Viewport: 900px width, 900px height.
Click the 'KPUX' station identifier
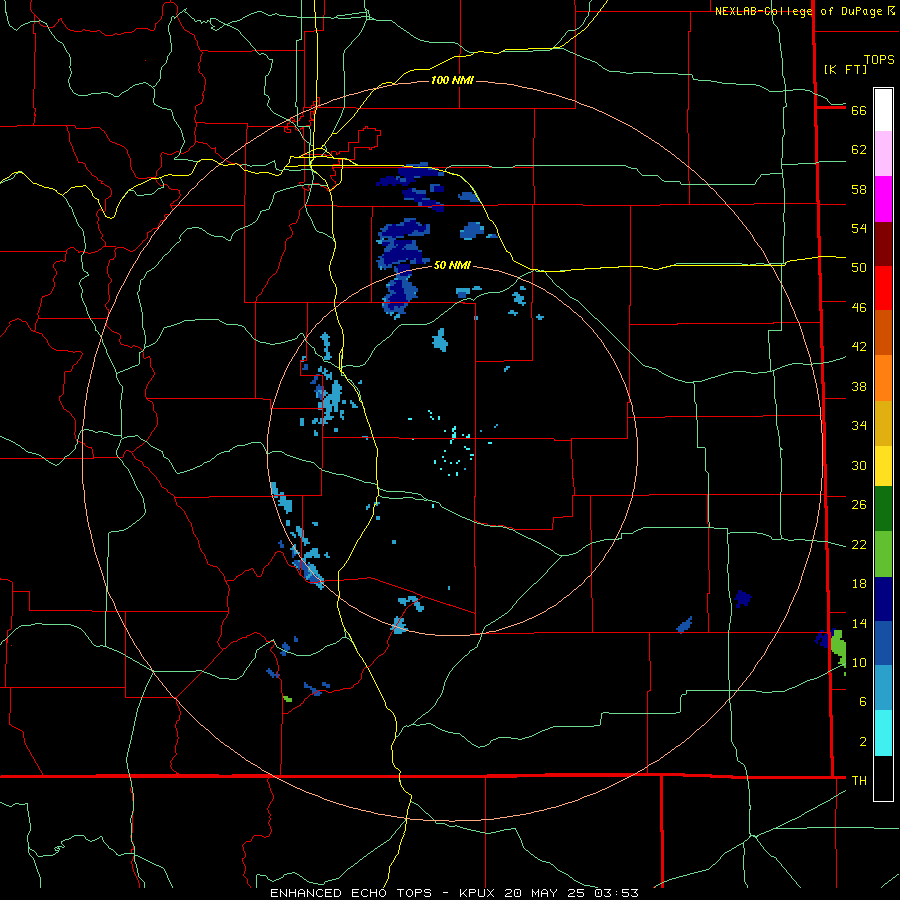click(480, 893)
